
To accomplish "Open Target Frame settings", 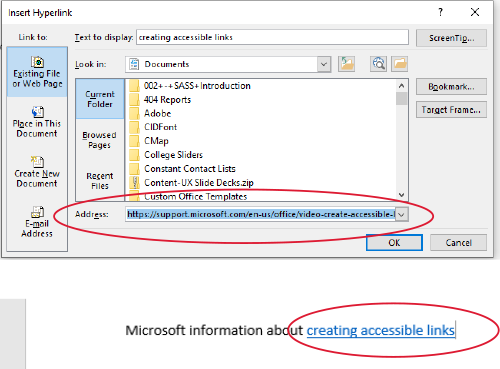I will (451, 110).
